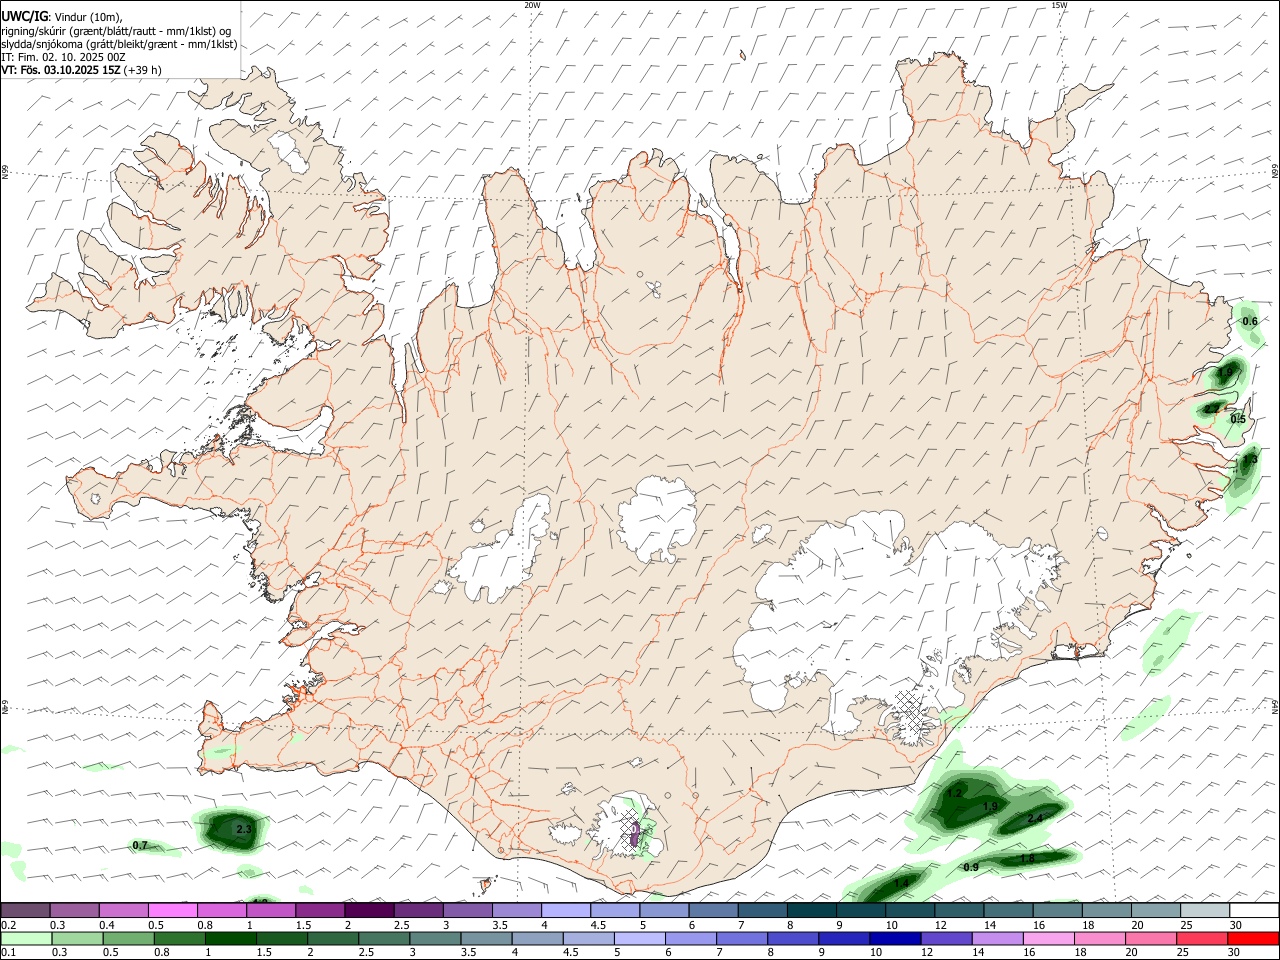Select the darkest green swatch labeled 1 in lower legend
The width and height of the screenshot is (1280, 960).
point(230,938)
